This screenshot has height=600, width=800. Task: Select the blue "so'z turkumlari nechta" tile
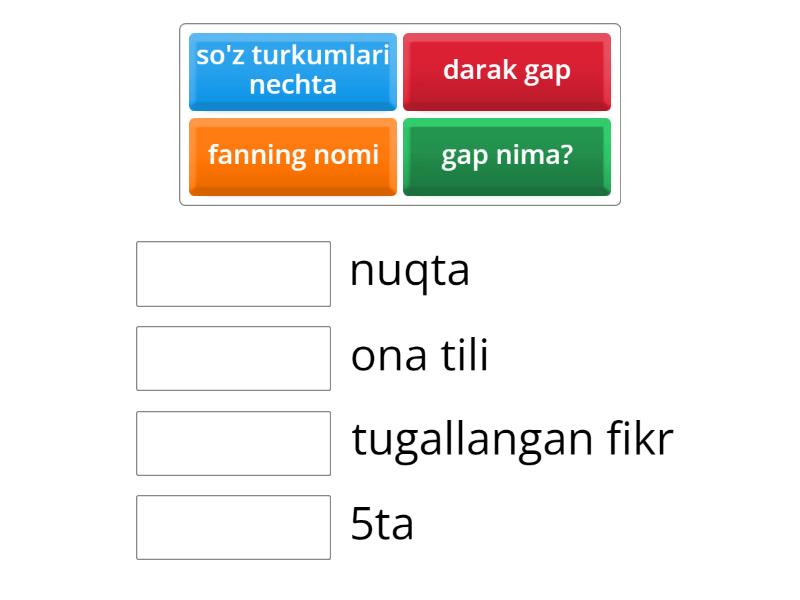292,71
